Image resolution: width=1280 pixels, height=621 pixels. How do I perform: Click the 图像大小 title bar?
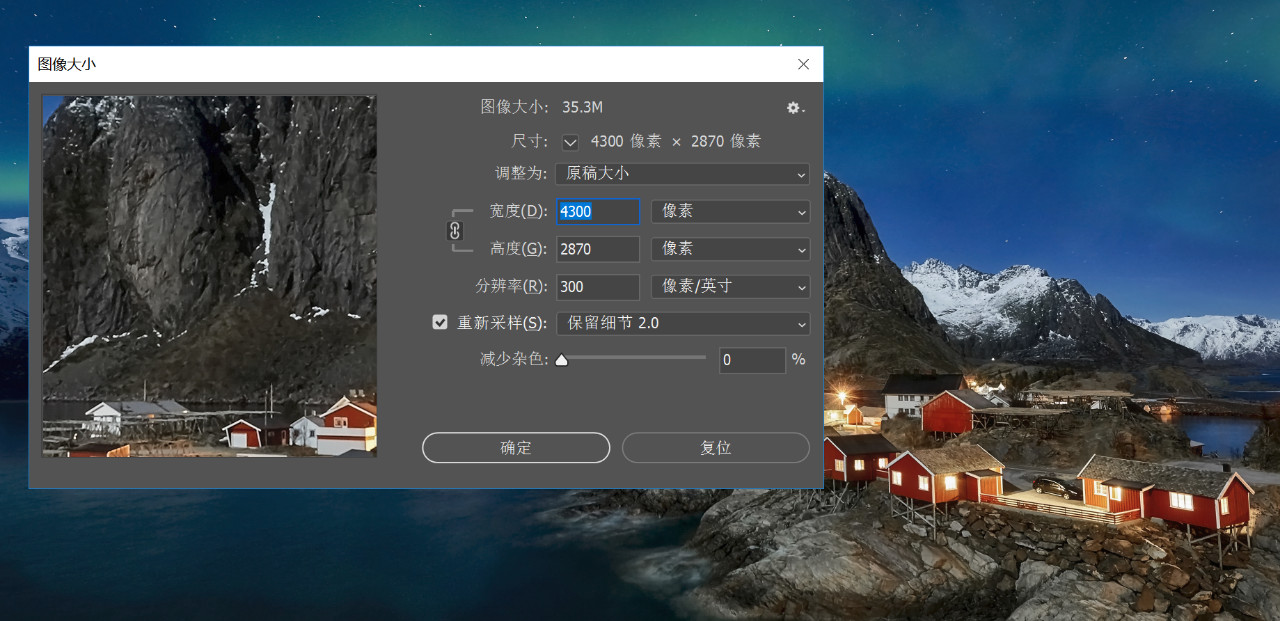400,64
